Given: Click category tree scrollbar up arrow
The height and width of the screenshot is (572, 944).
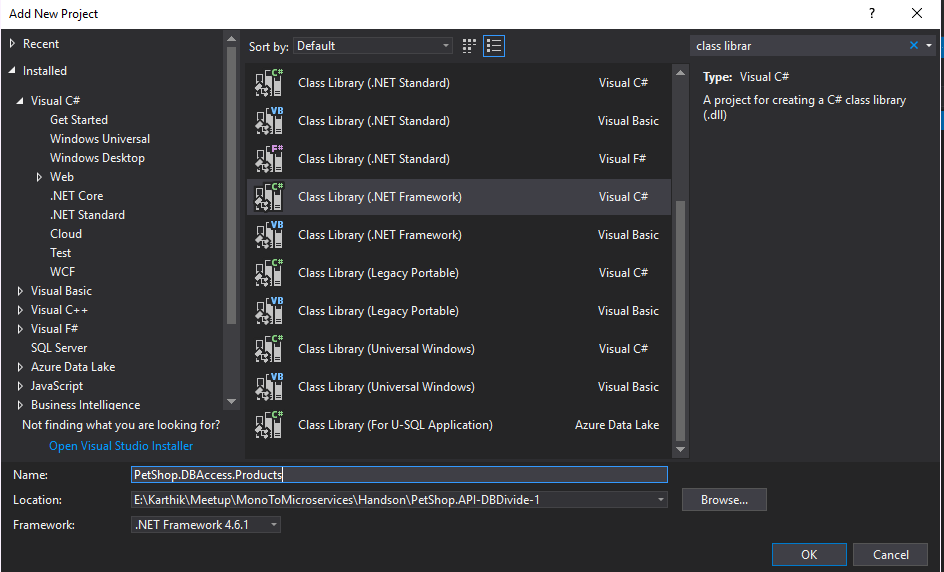Looking at the screenshot, I should [x=231, y=39].
